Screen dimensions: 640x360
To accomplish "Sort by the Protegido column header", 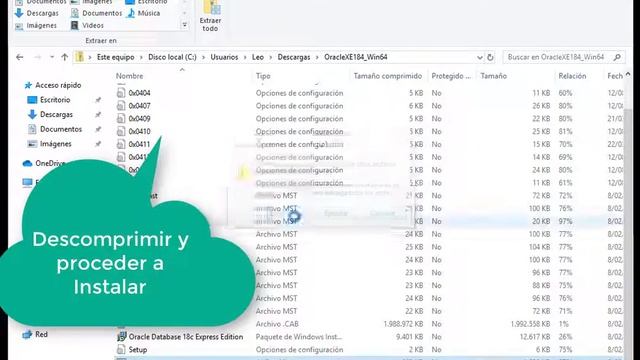I will 451,76.
